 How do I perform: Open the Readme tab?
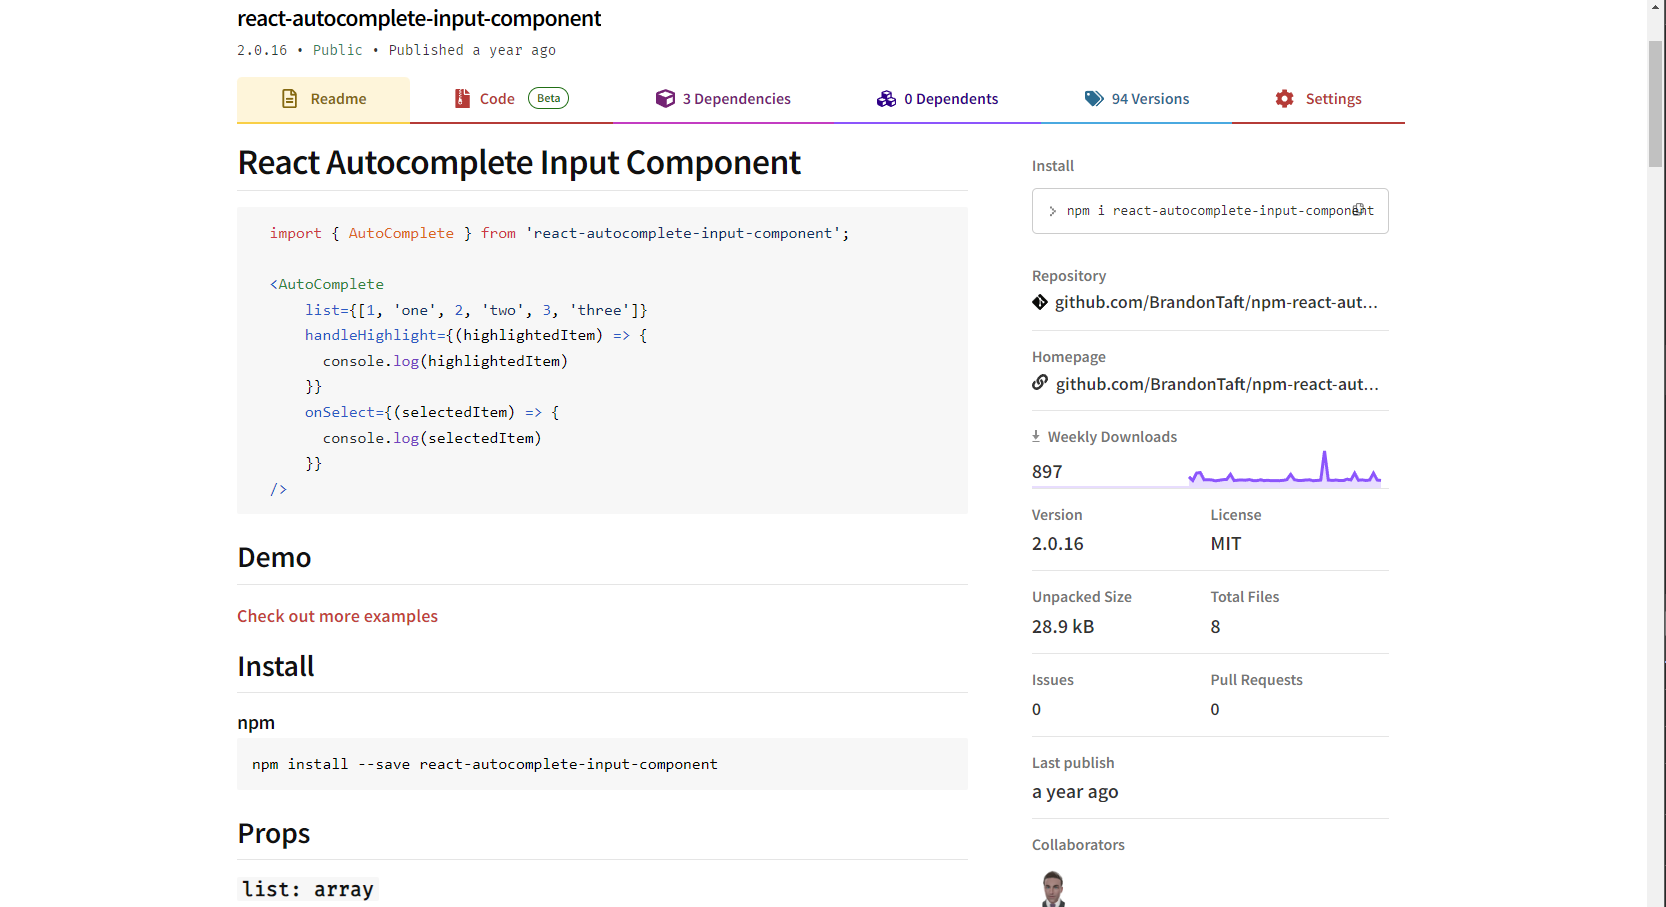(323, 99)
